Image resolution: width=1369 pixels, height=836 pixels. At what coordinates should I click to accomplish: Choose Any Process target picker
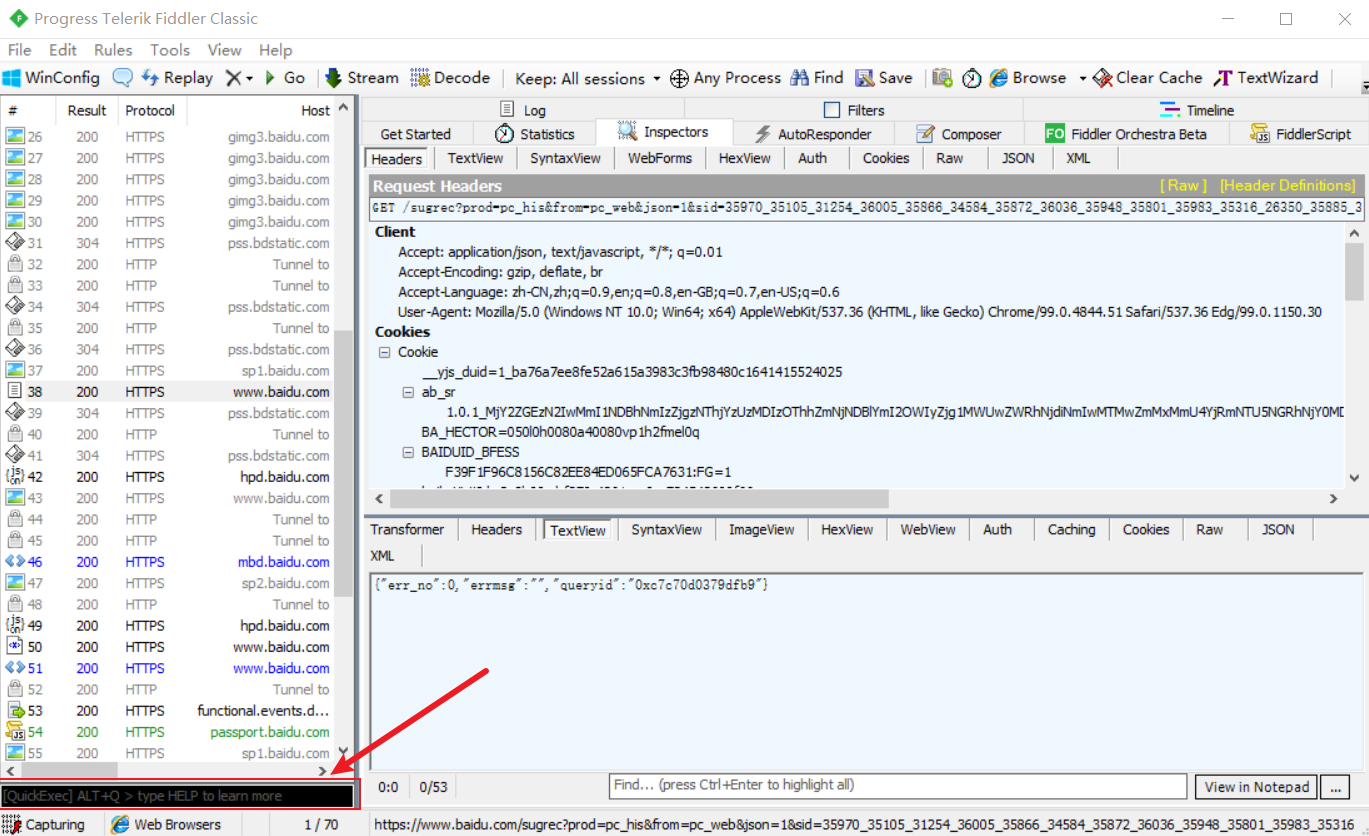(x=725, y=78)
